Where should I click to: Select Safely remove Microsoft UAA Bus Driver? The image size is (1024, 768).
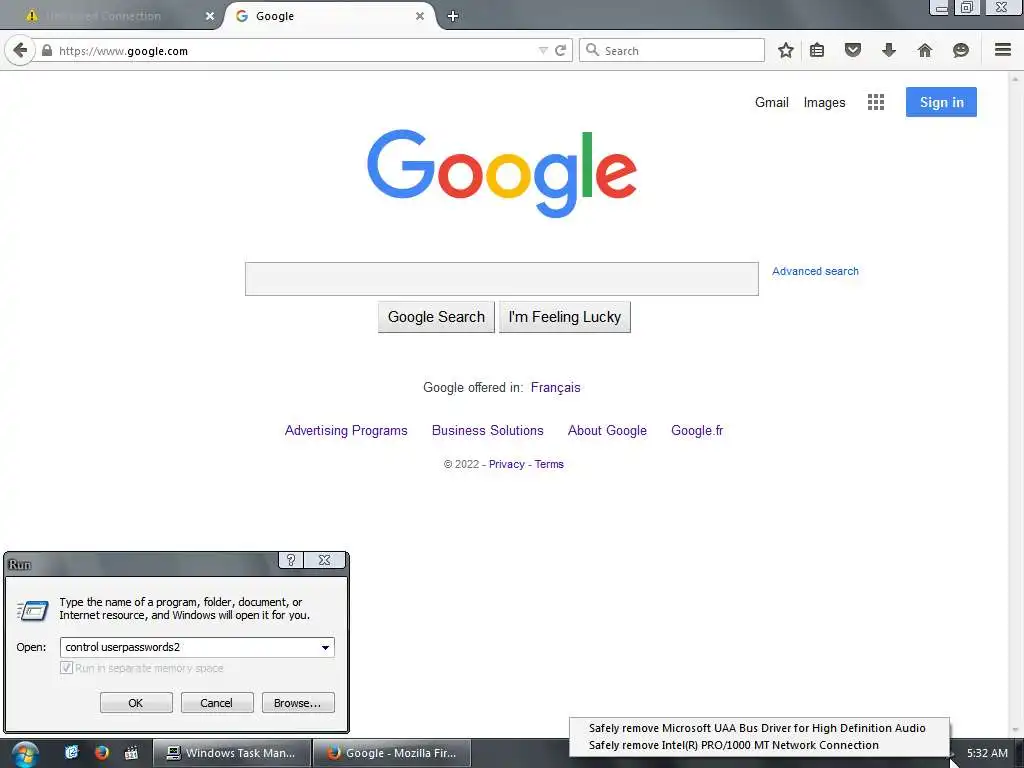(x=758, y=728)
